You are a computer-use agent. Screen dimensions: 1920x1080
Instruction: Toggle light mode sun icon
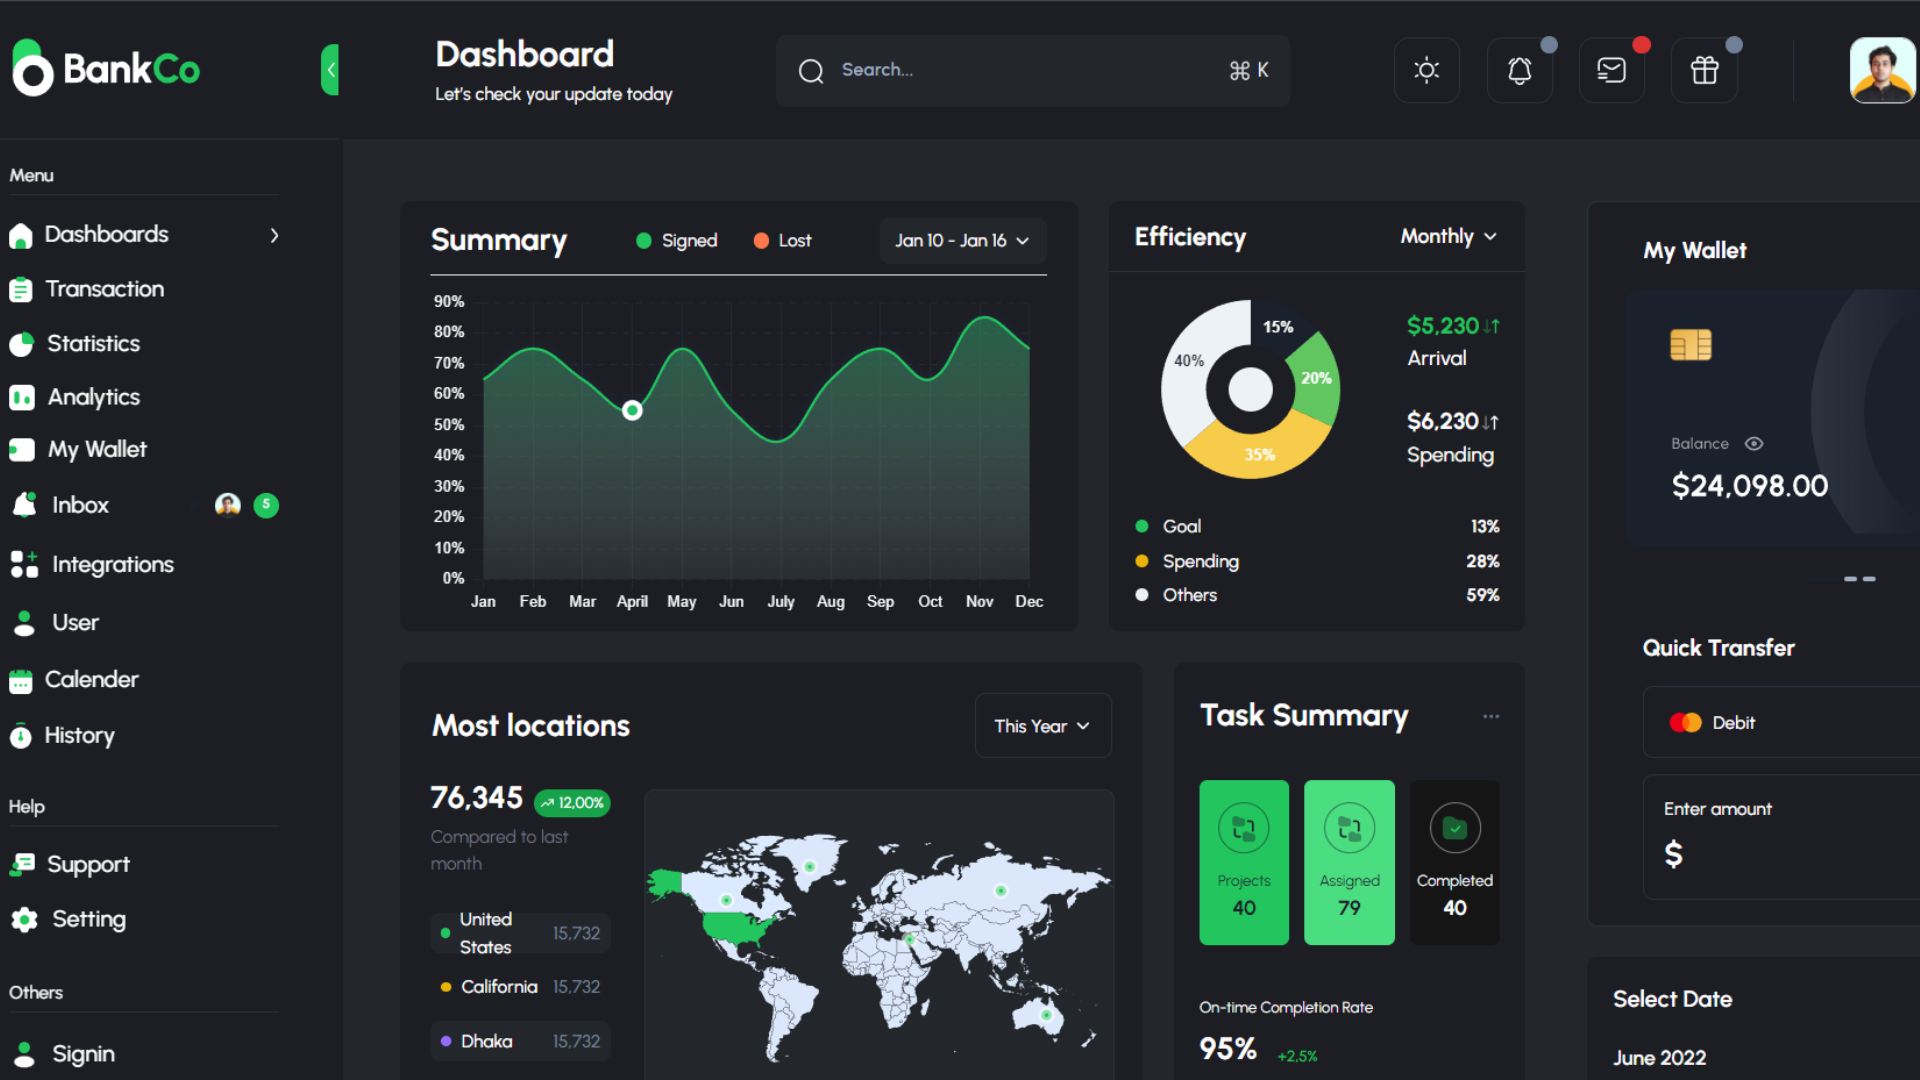point(1426,70)
